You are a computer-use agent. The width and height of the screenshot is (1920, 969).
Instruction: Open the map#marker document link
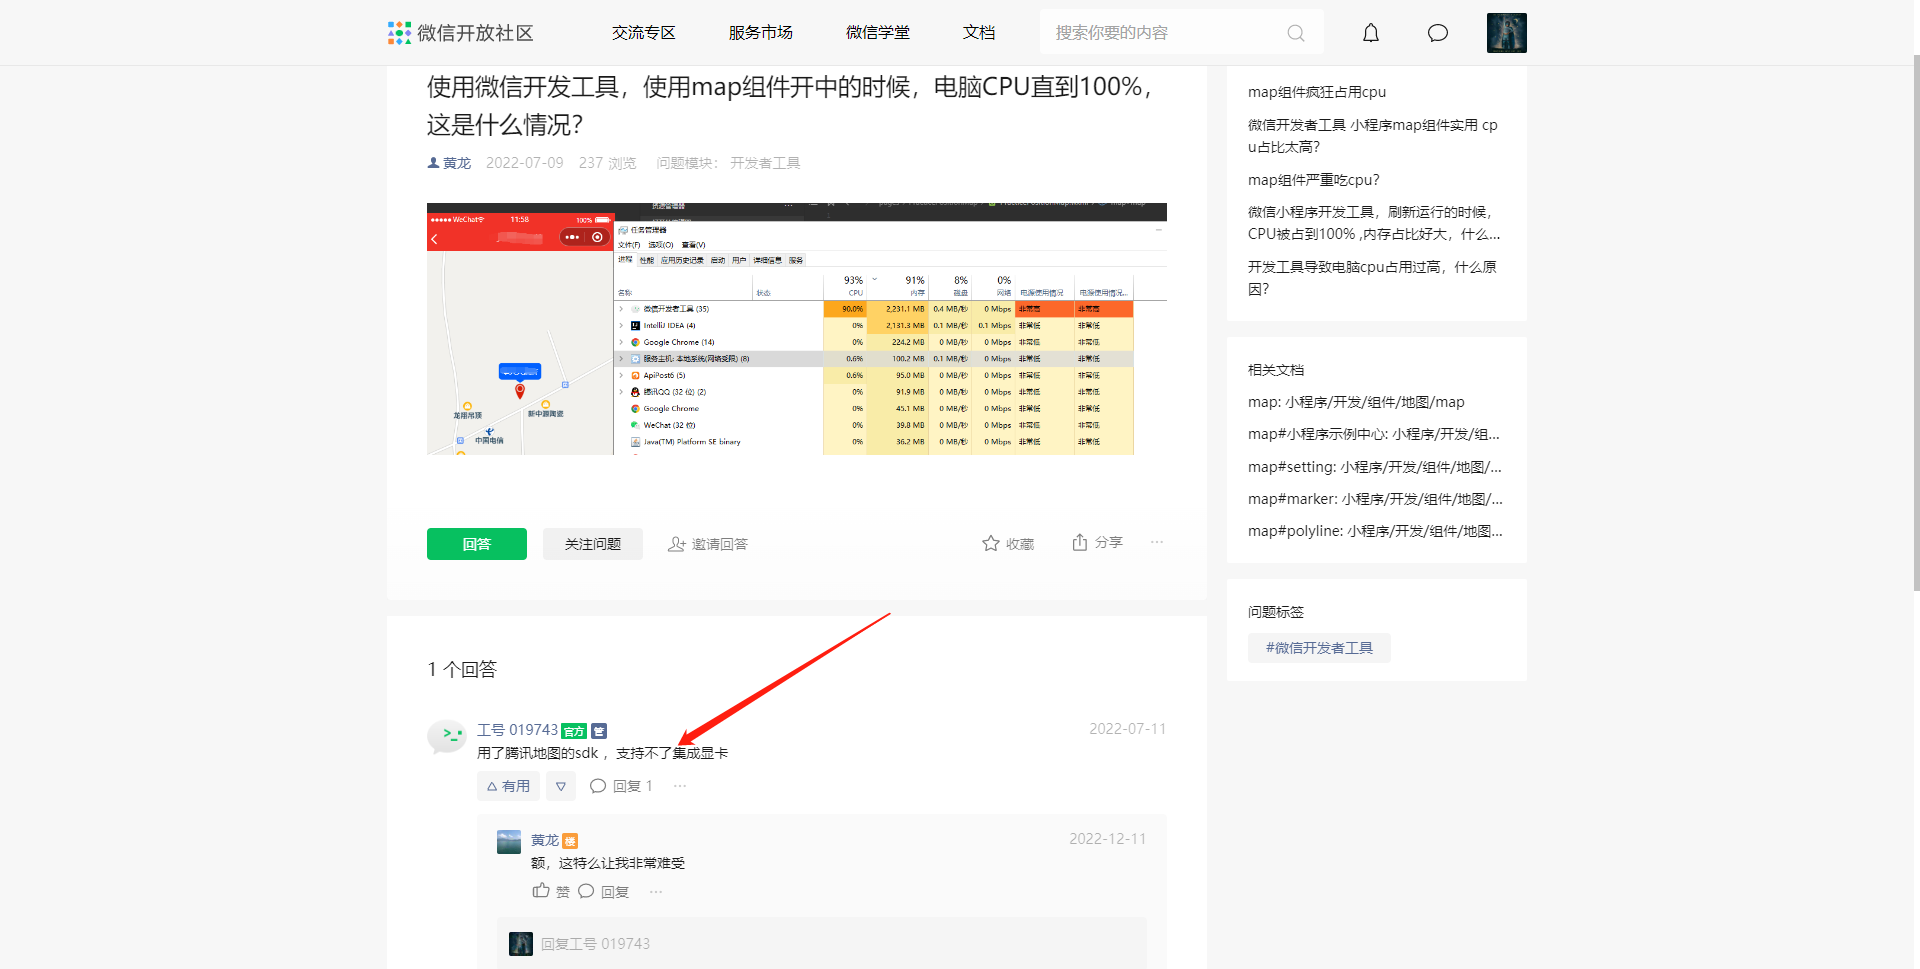pos(1375,499)
